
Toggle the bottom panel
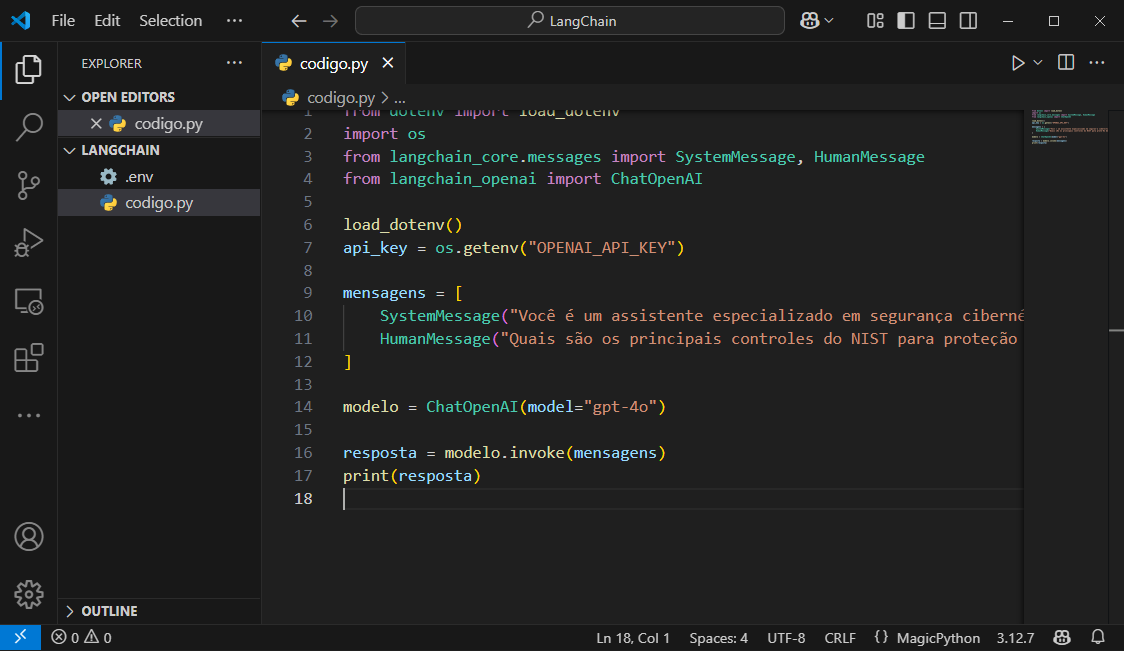[937, 21]
